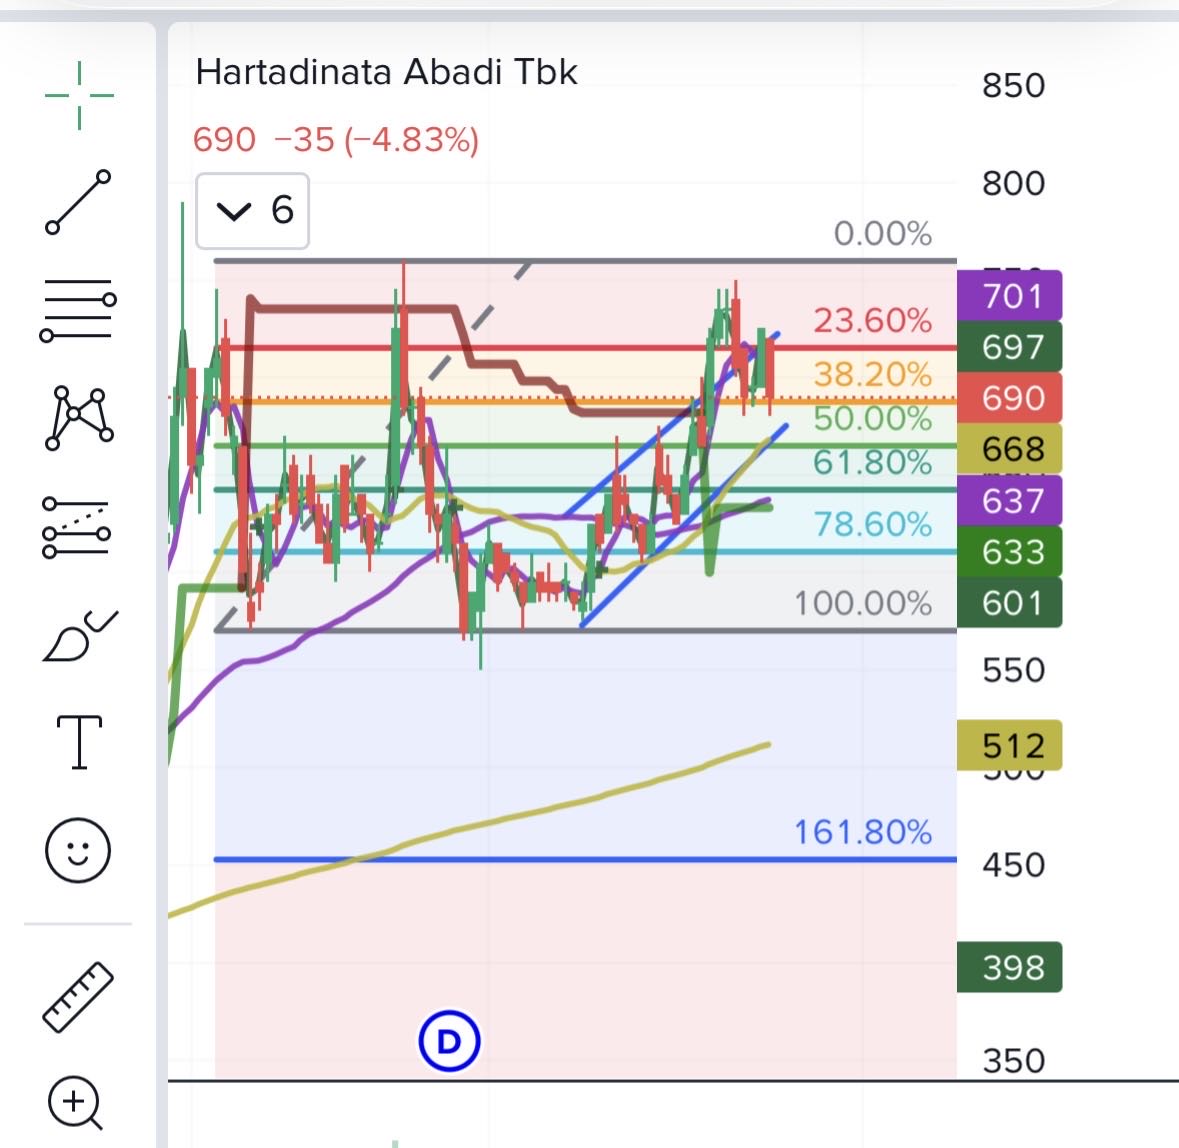The image size is (1179, 1148).
Task: Select the 61.80% Fibonacci level label
Action: 872,462
